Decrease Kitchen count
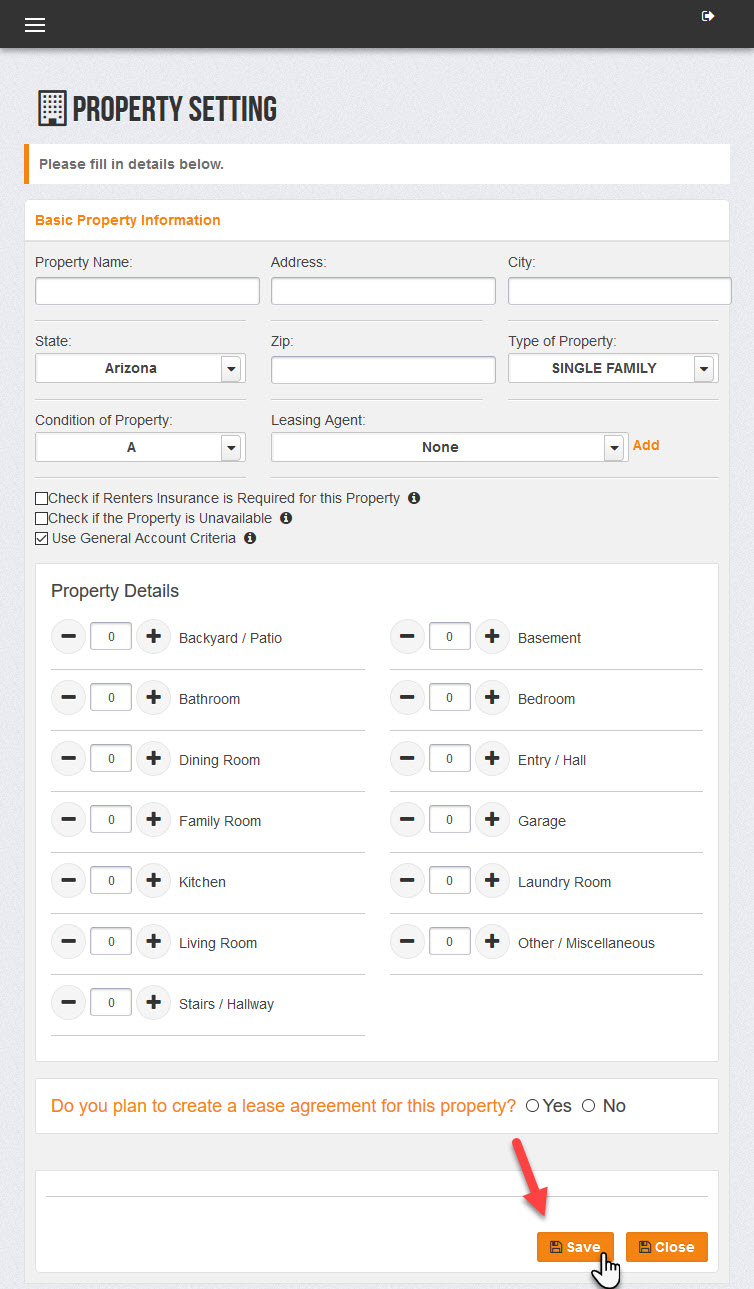This screenshot has height=1289, width=754. click(68, 881)
